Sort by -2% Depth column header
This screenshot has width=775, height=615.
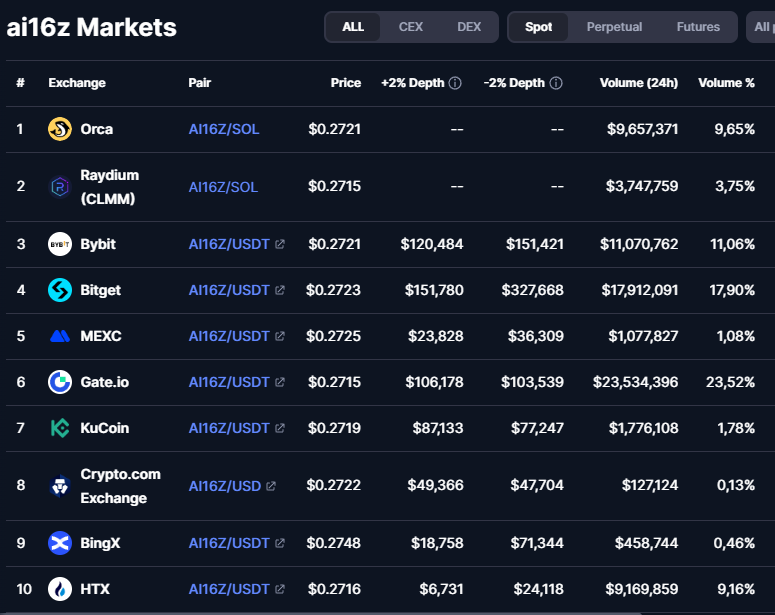pos(514,83)
